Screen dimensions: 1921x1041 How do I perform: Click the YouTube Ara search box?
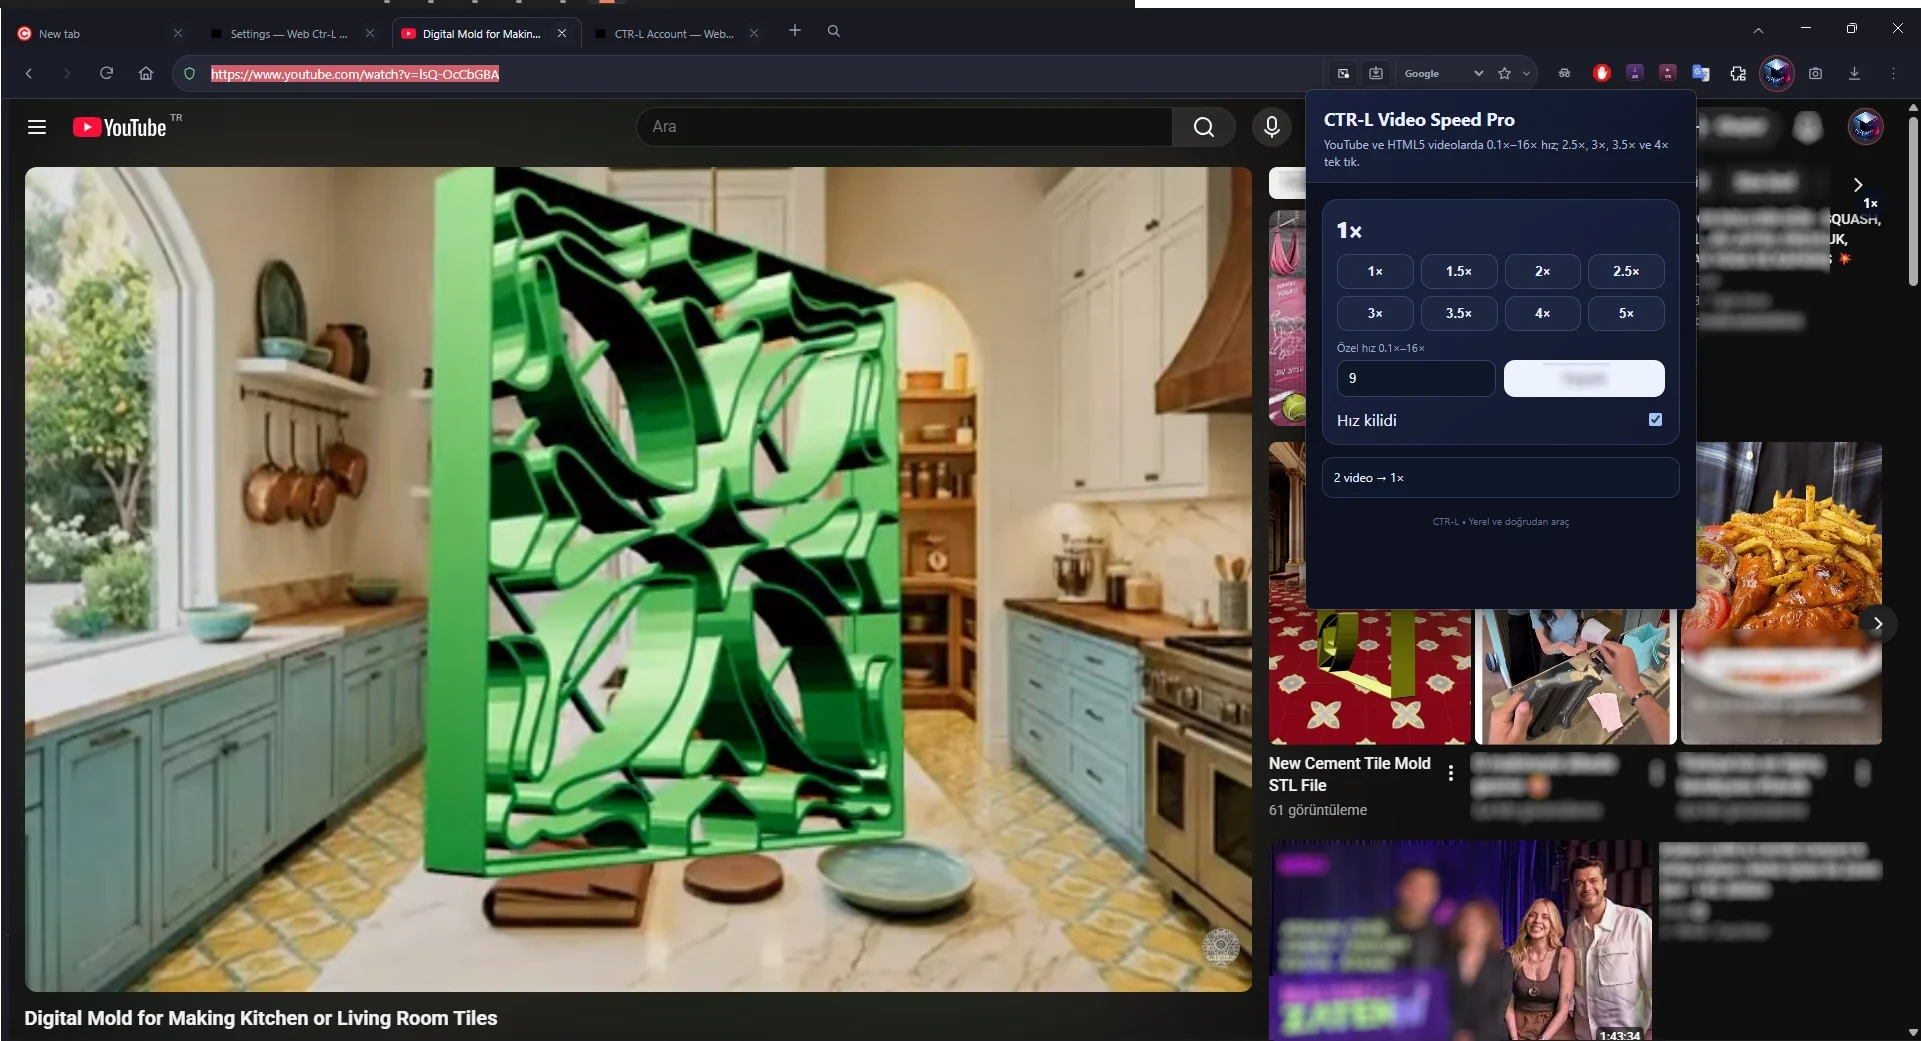pos(904,127)
